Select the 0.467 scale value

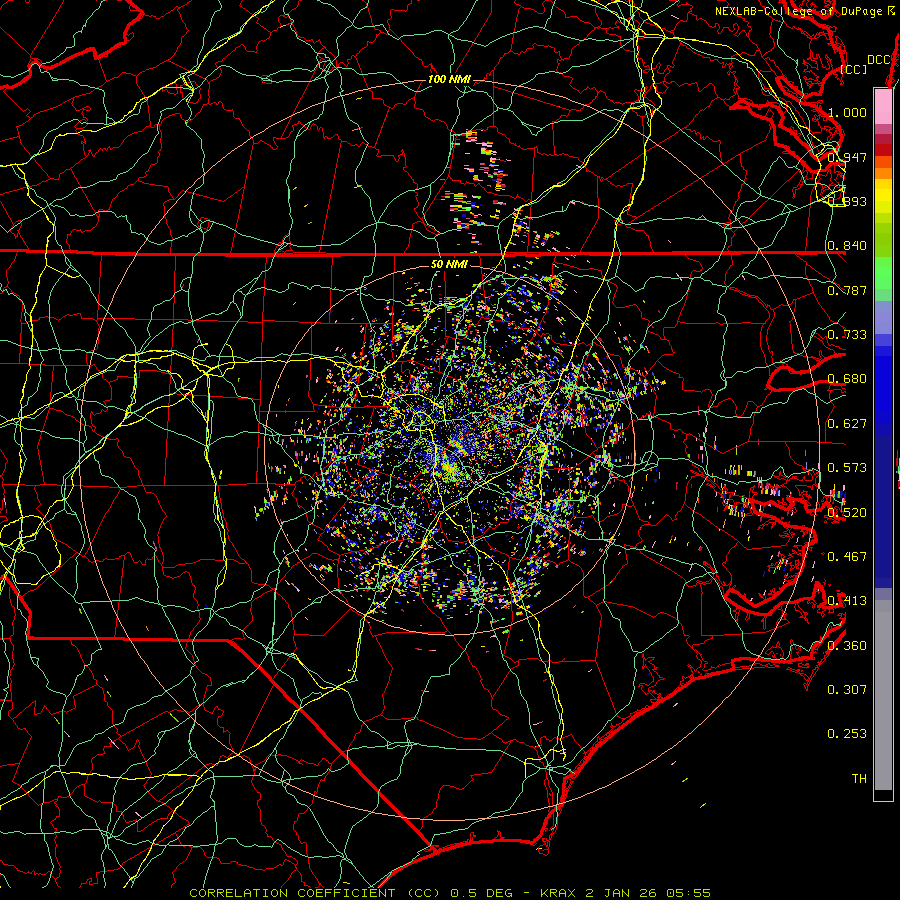coord(847,556)
